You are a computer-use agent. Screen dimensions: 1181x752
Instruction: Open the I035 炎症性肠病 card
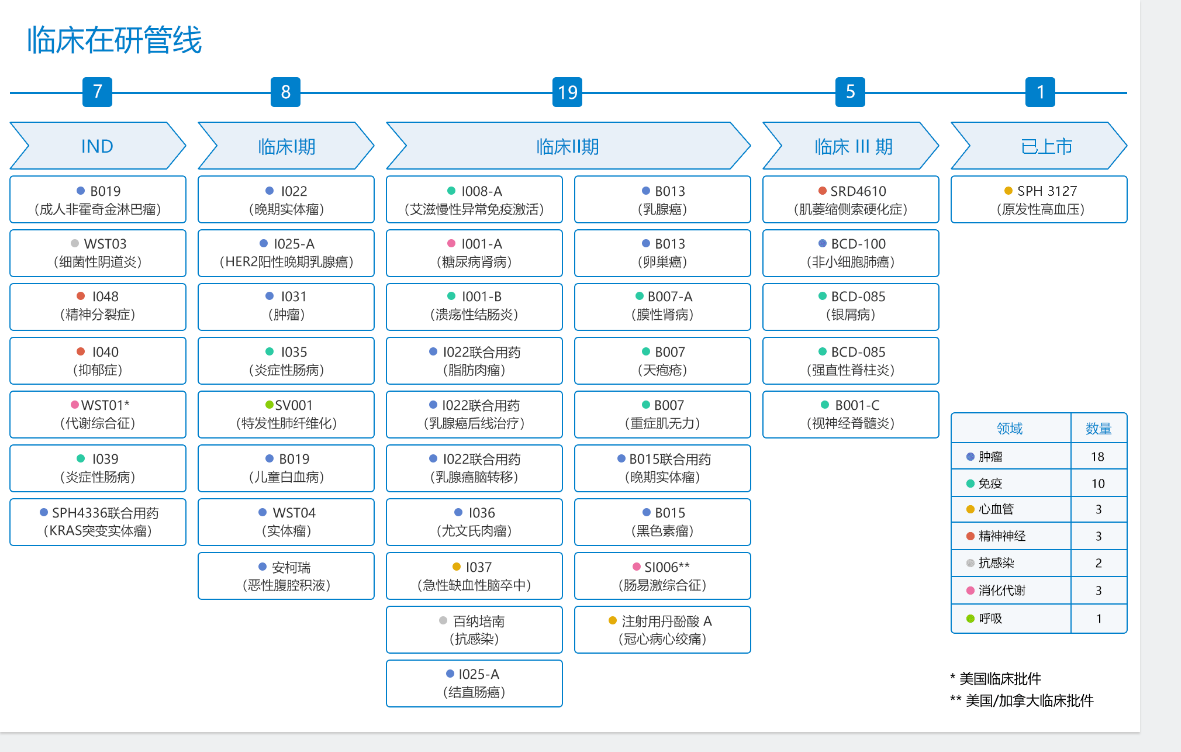pos(286,361)
